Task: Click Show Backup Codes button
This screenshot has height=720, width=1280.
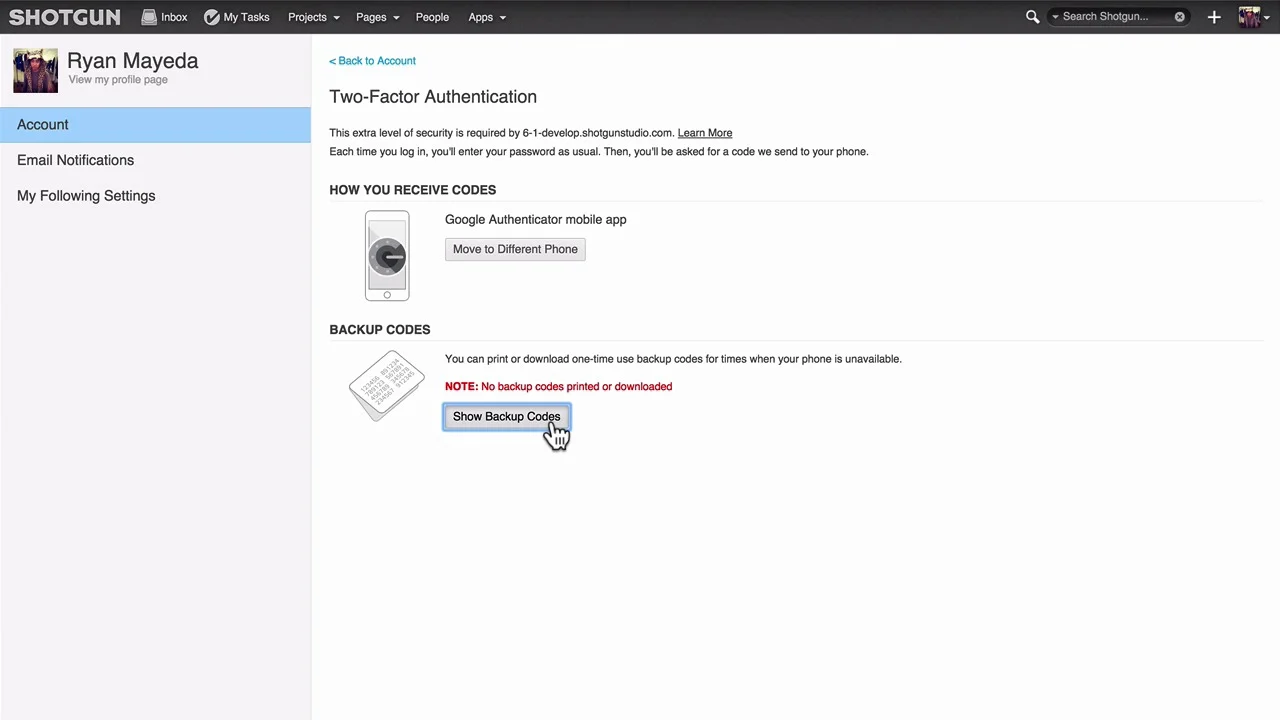Action: point(507,417)
